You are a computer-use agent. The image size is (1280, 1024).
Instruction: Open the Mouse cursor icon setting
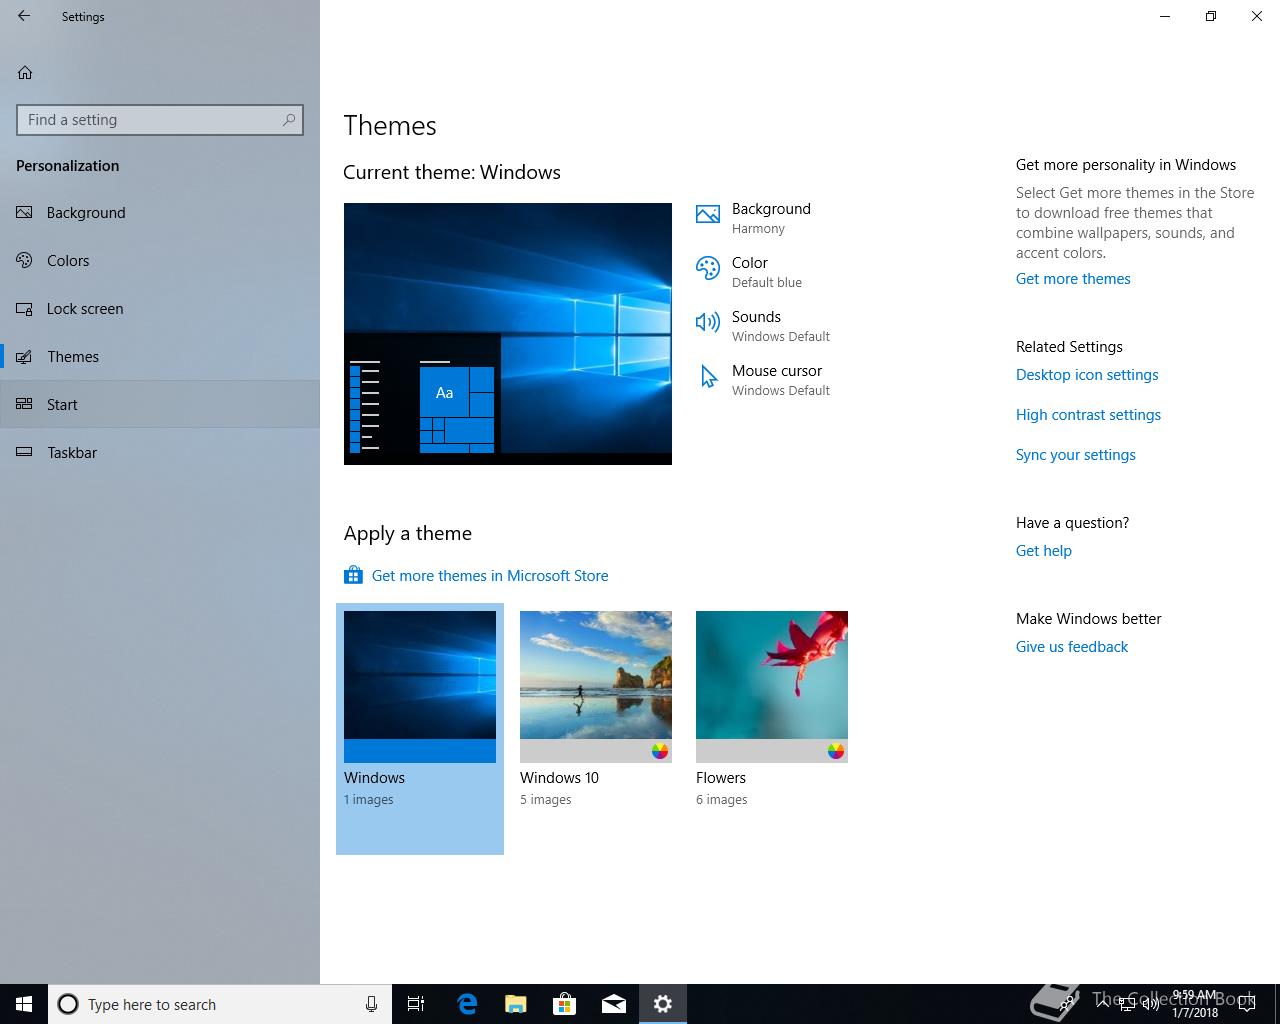coord(708,376)
